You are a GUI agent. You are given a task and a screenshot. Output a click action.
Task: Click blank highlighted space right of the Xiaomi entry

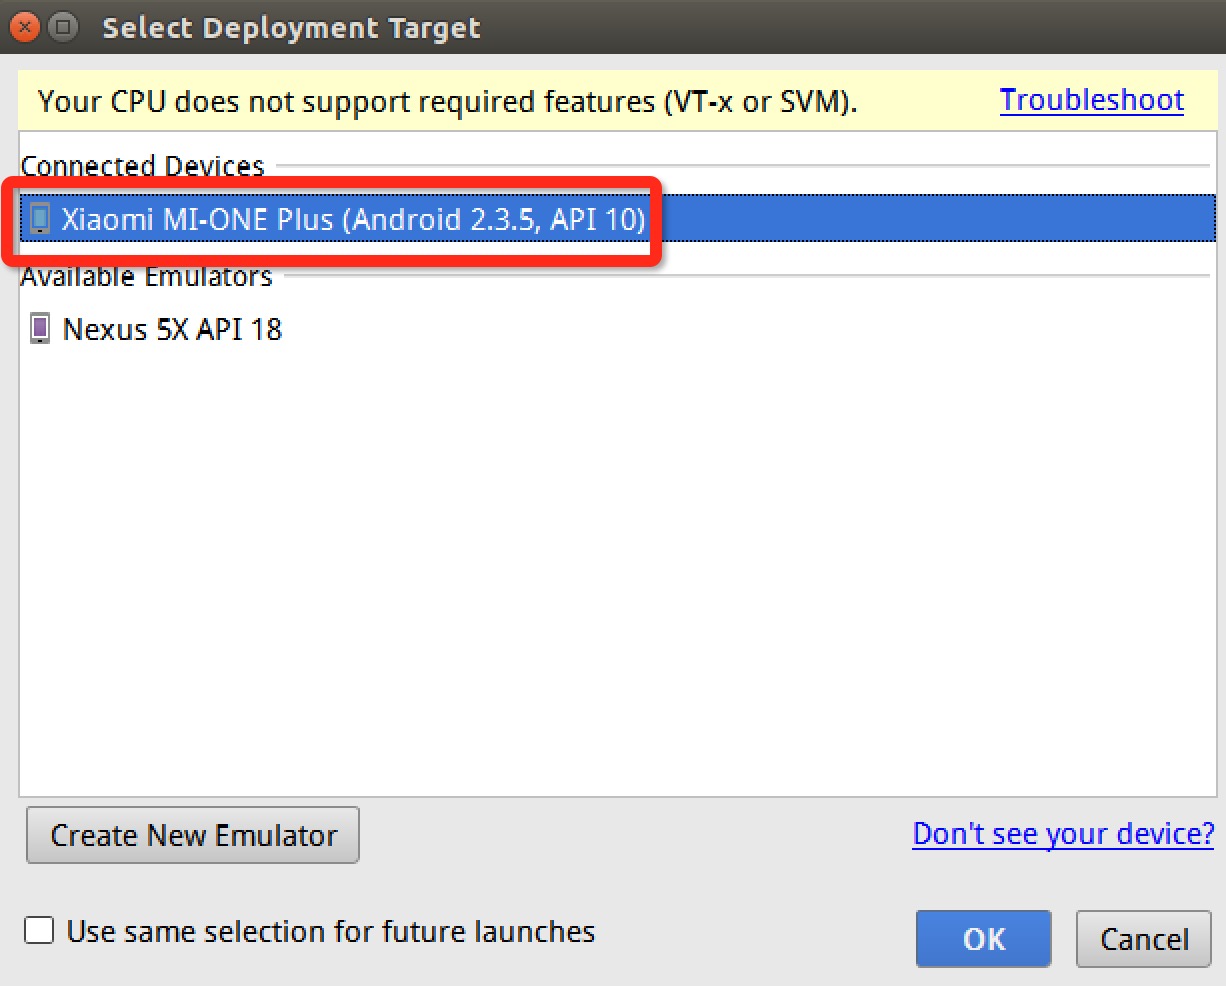tap(930, 219)
